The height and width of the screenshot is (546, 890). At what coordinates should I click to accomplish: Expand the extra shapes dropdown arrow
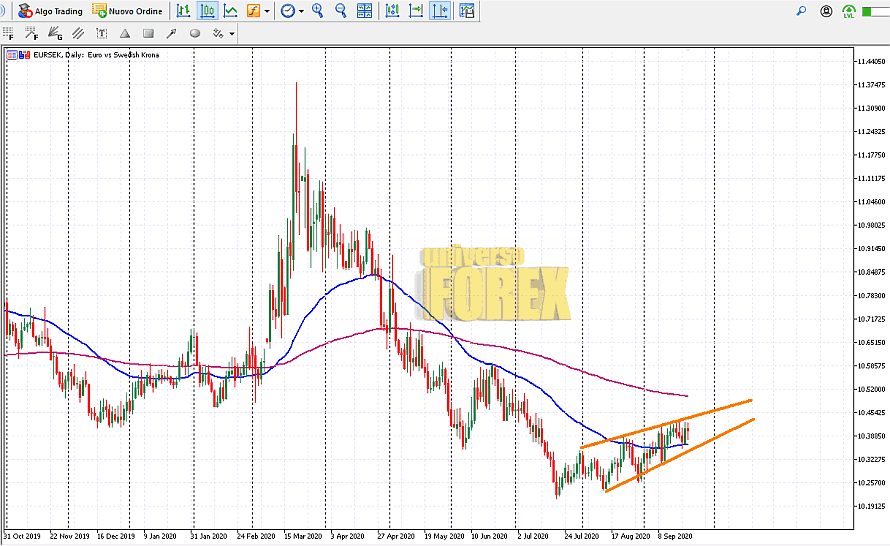point(232,33)
